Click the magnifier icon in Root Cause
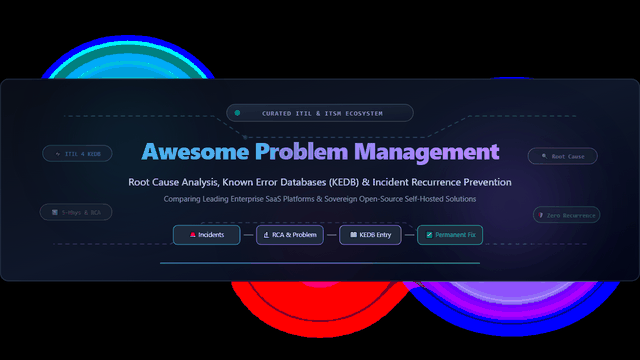 (x=544, y=156)
